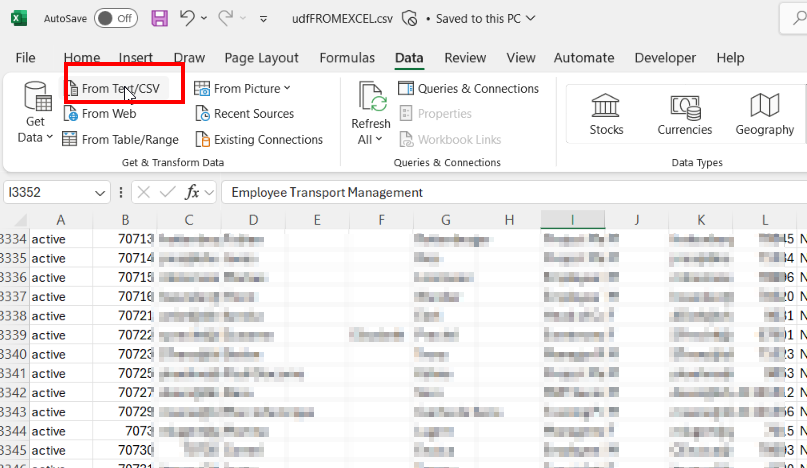The height and width of the screenshot is (468, 807).
Task: Open the Page Layout tab
Action: tap(261, 58)
